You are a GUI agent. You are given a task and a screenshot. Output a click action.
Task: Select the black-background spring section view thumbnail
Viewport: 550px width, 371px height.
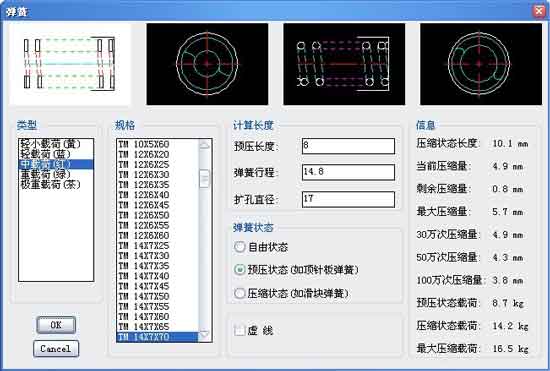(344, 64)
